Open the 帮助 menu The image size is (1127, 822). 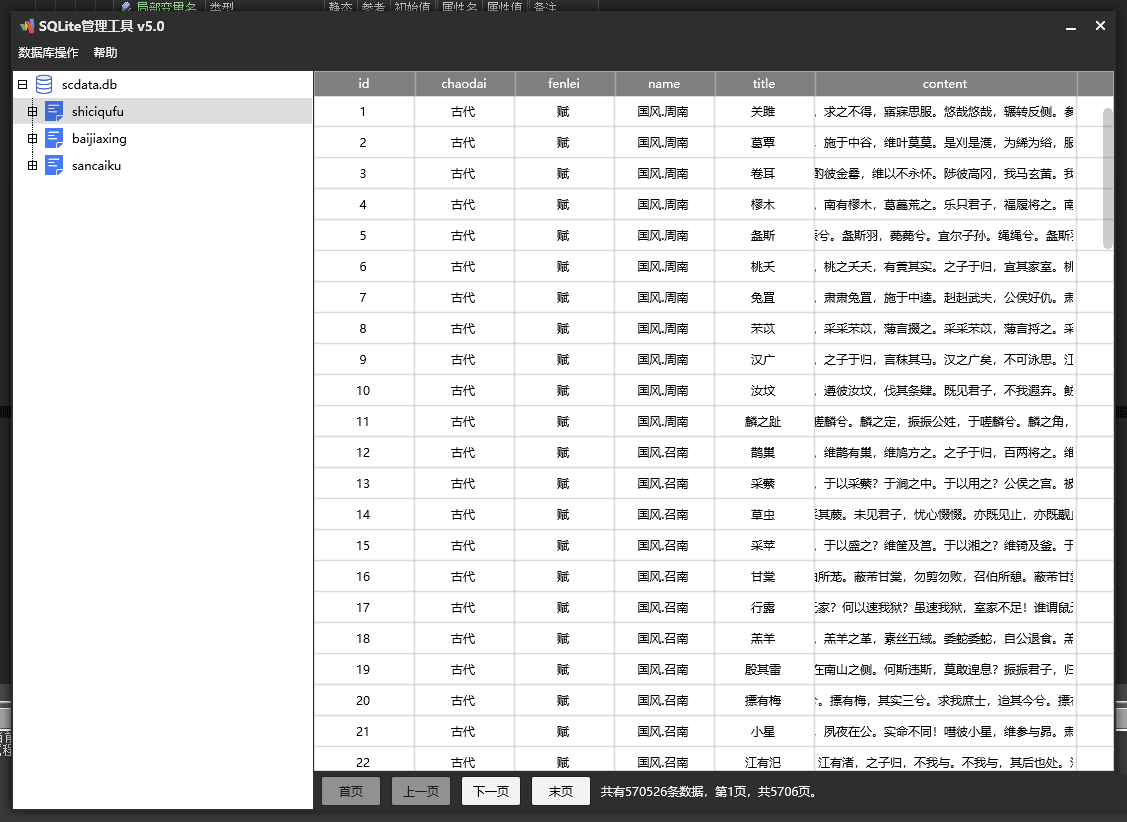(105, 53)
